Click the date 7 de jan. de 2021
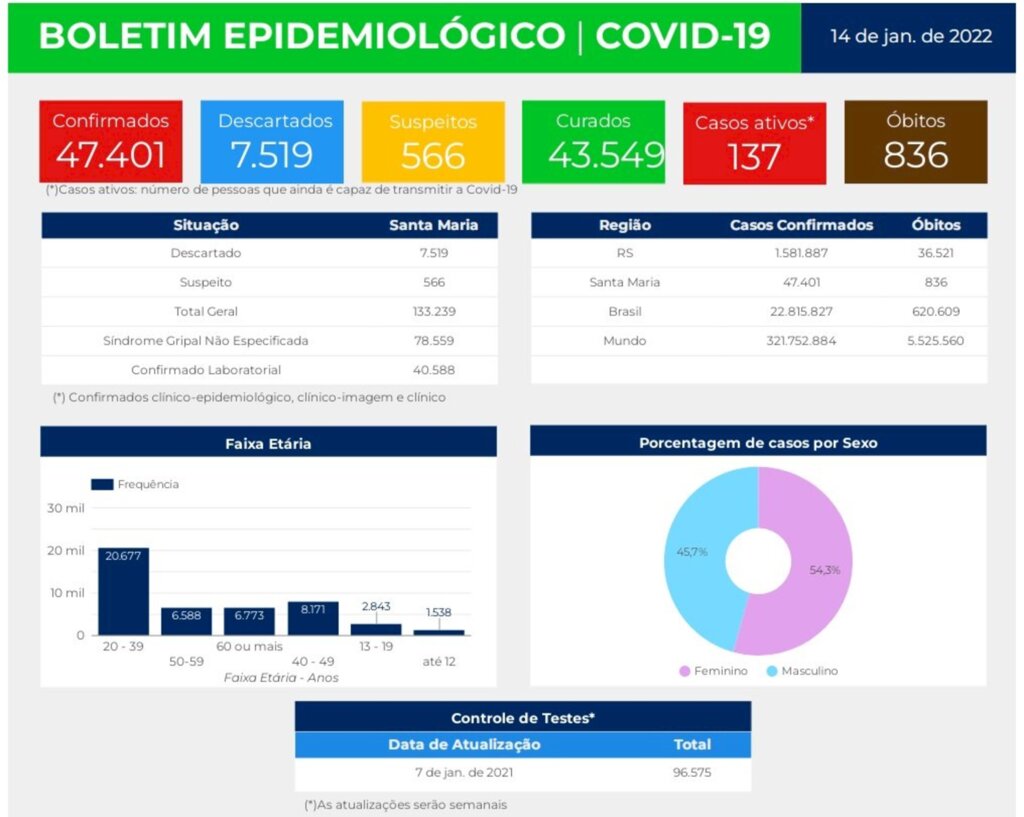This screenshot has width=1024, height=817. click(x=464, y=773)
